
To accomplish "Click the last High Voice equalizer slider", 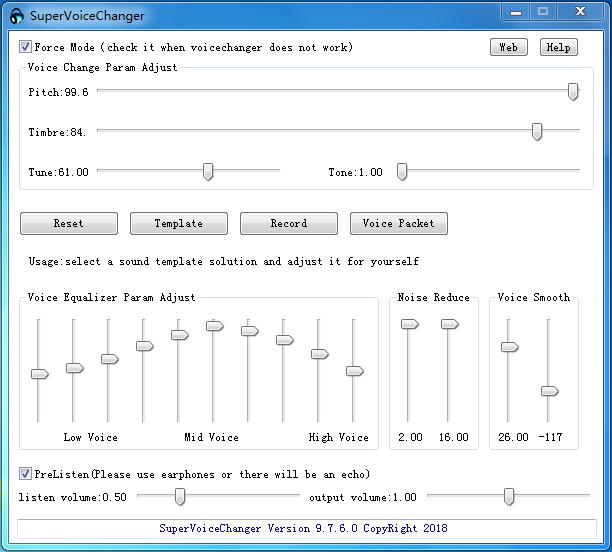I will coord(354,371).
